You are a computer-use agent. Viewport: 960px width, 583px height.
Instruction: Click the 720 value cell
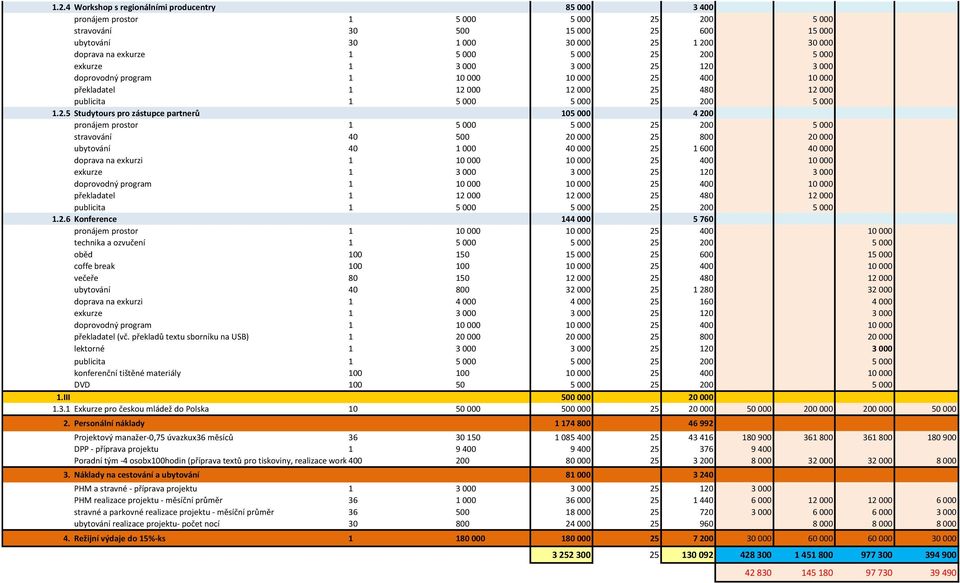tap(707, 512)
